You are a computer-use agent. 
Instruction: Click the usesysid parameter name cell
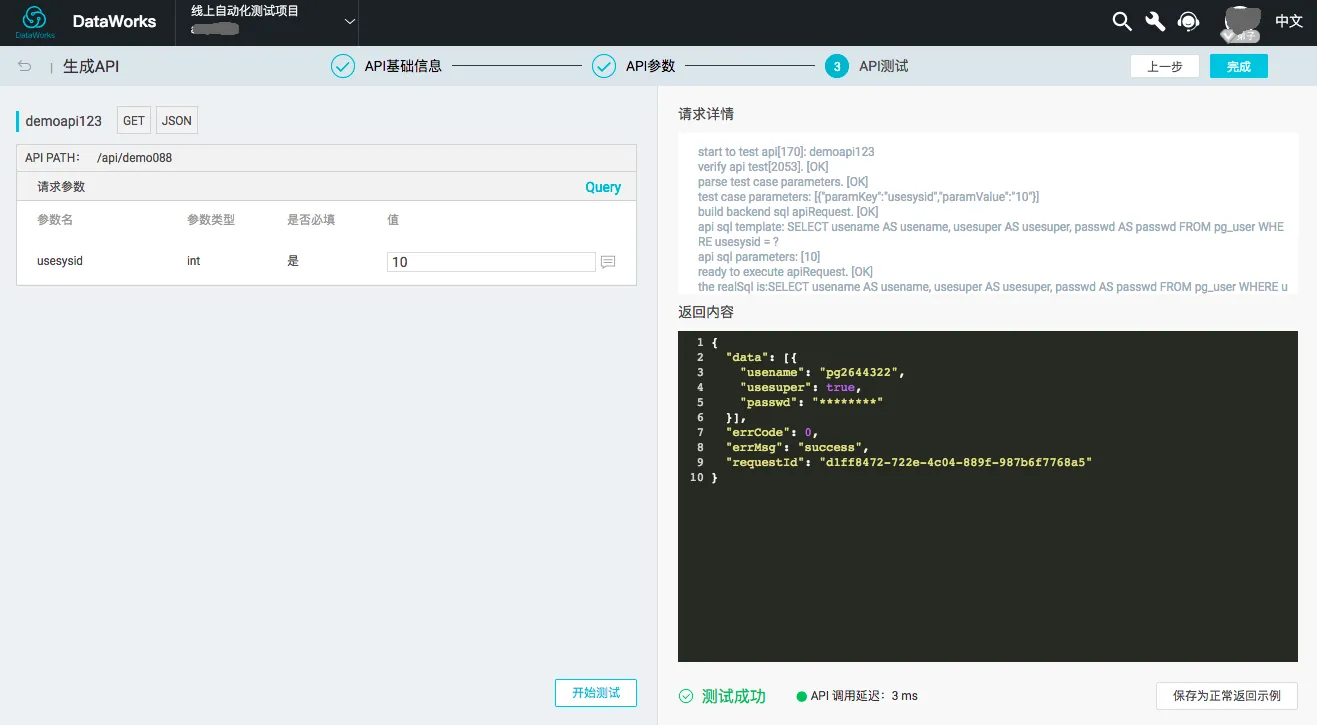click(x=60, y=261)
